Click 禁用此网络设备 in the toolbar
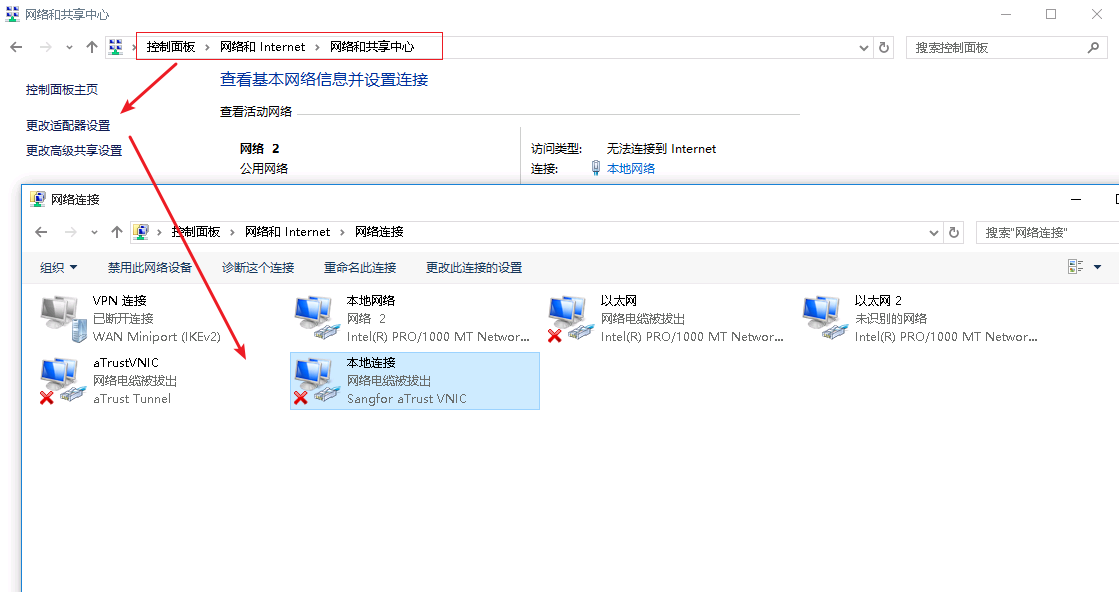The width and height of the screenshot is (1119, 592). click(x=150, y=268)
